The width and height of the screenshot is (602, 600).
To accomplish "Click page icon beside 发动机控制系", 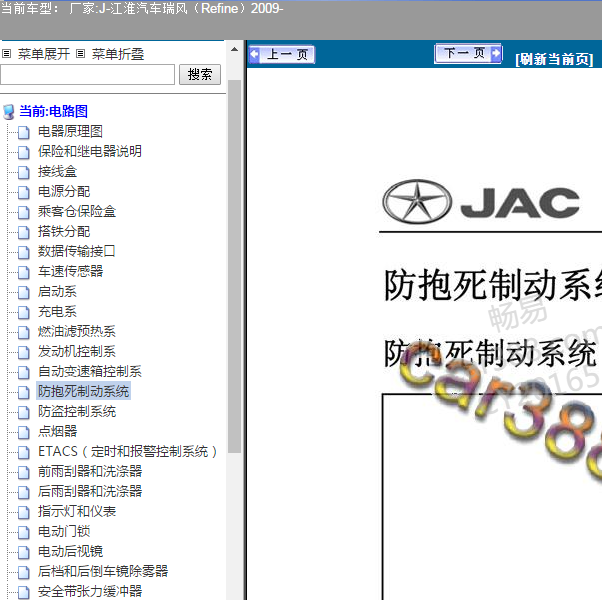I will click(x=24, y=352).
